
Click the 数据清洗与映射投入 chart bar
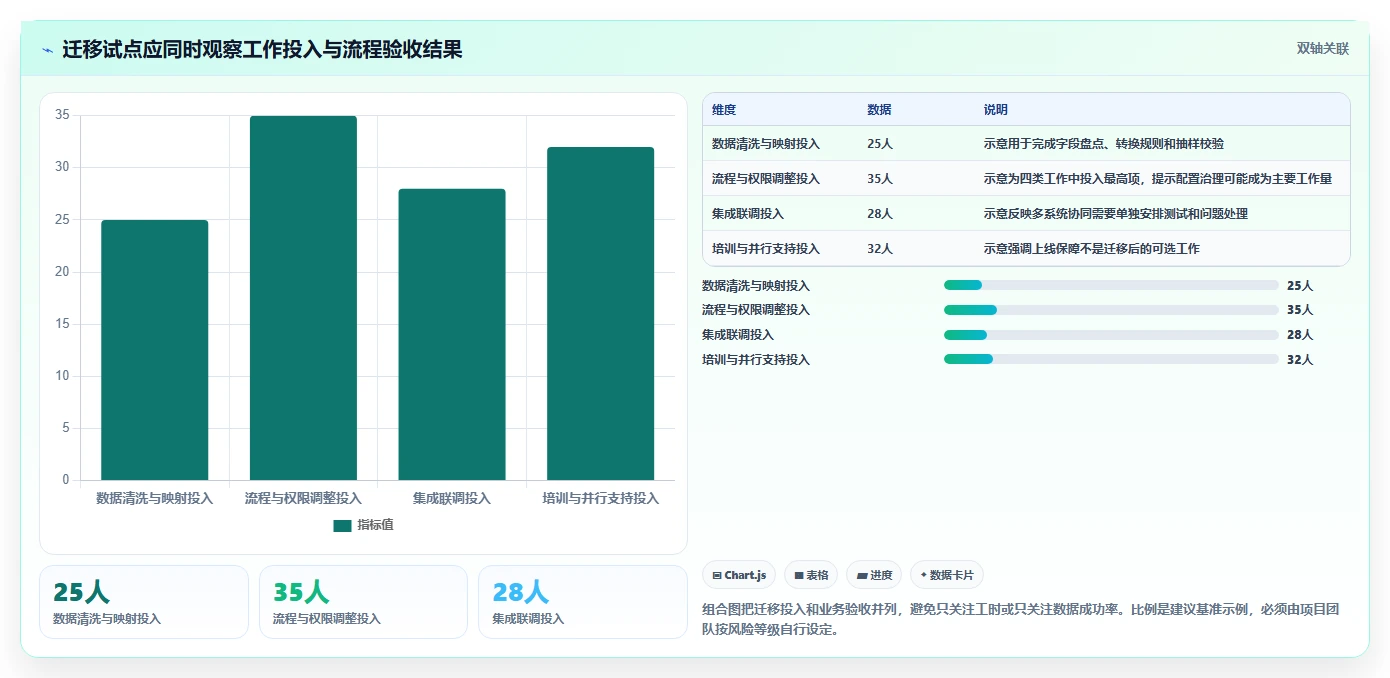tap(155, 350)
